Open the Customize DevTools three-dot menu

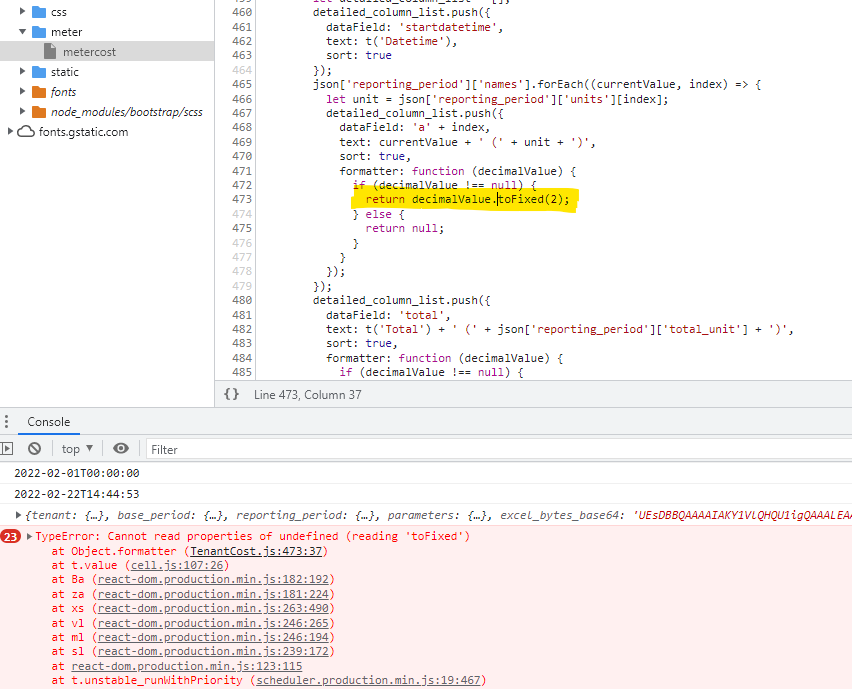click(x=8, y=419)
